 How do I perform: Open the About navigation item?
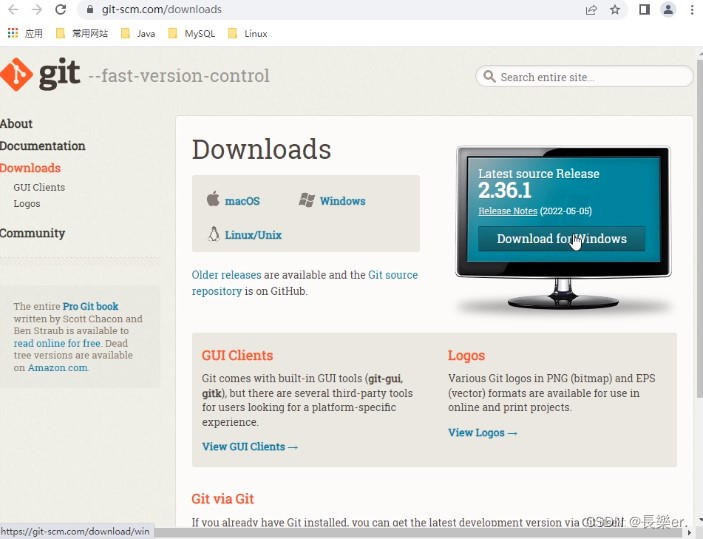tap(16, 124)
